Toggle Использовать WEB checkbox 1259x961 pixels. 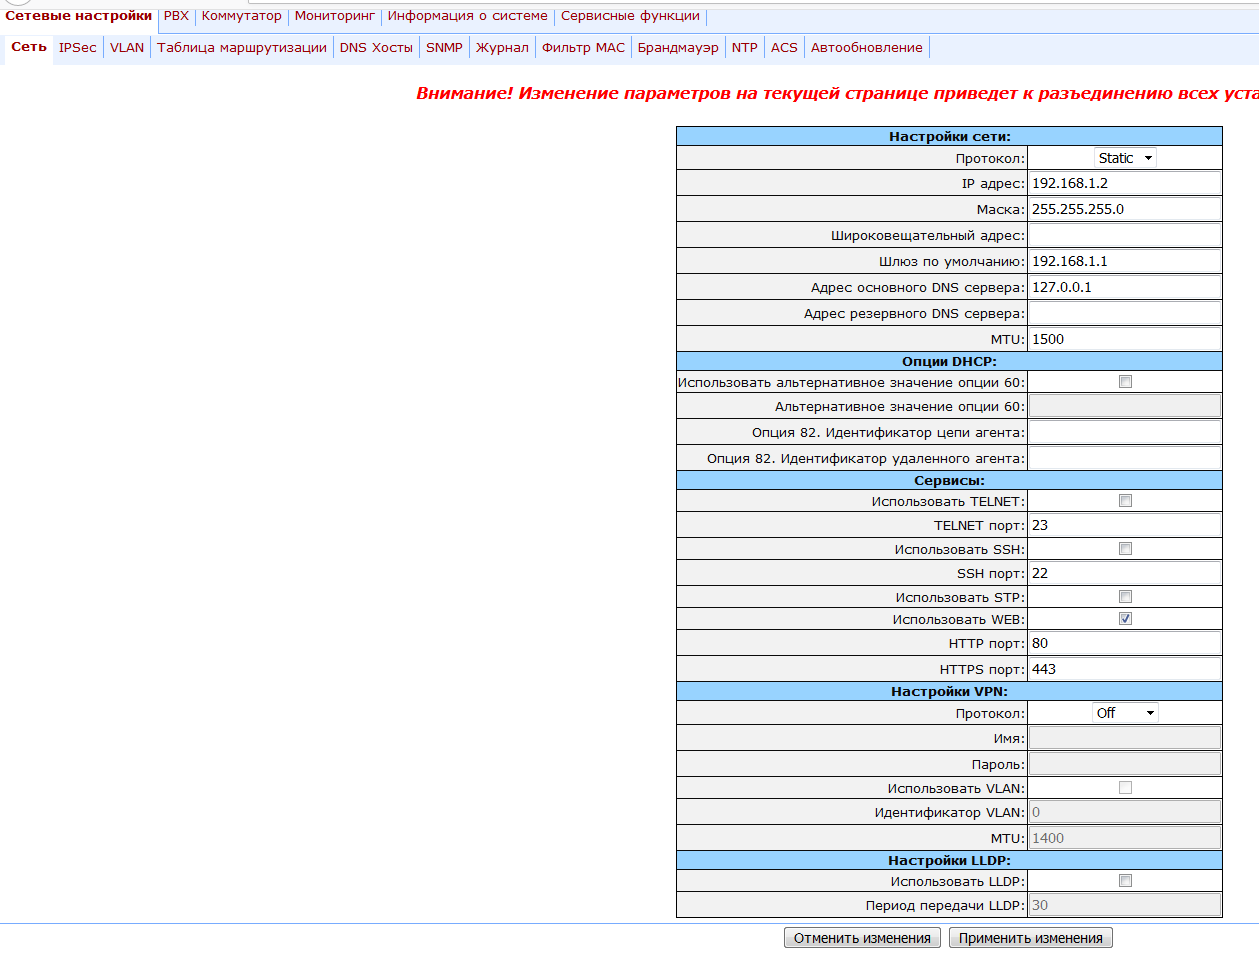[1125, 619]
